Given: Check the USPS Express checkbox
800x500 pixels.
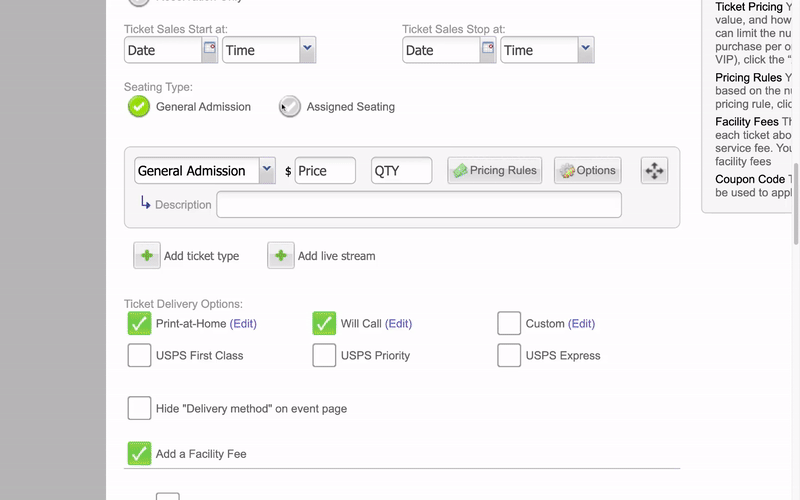Looking at the screenshot, I should point(509,355).
